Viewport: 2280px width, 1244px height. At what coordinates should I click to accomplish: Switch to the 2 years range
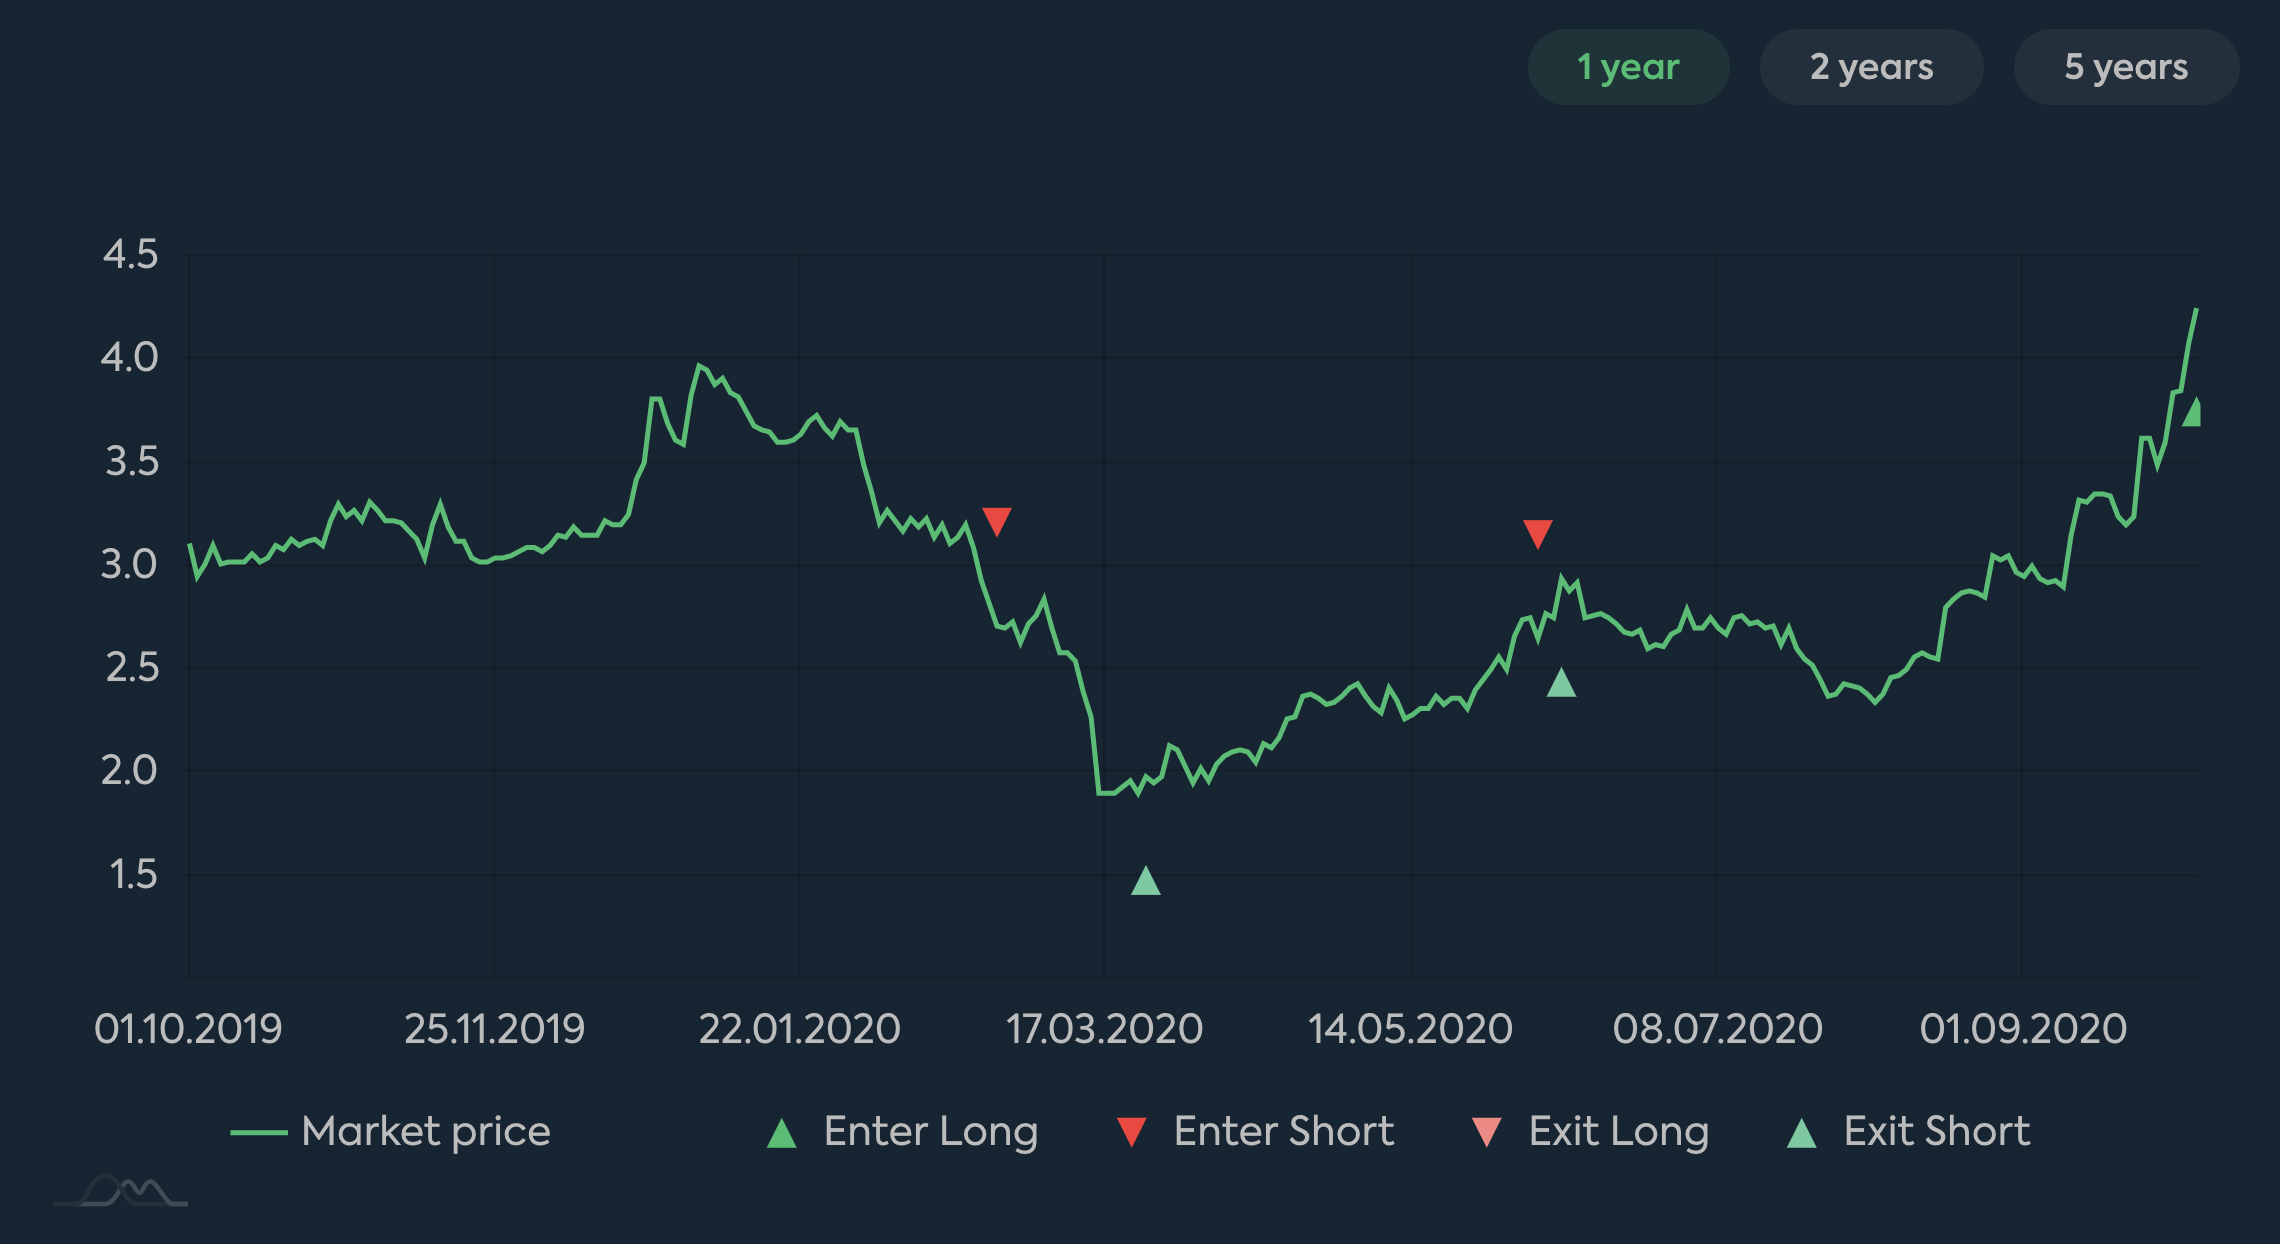1870,67
